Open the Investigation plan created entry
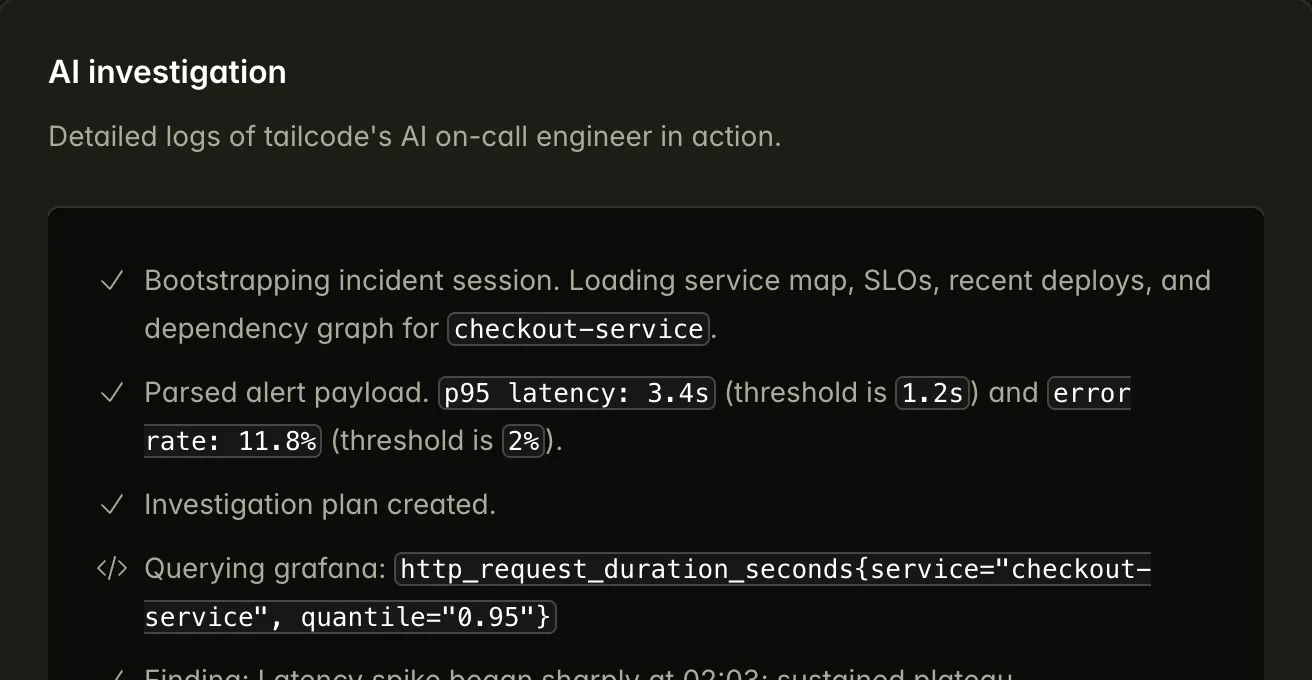Image resolution: width=1312 pixels, height=680 pixels. [x=320, y=505]
